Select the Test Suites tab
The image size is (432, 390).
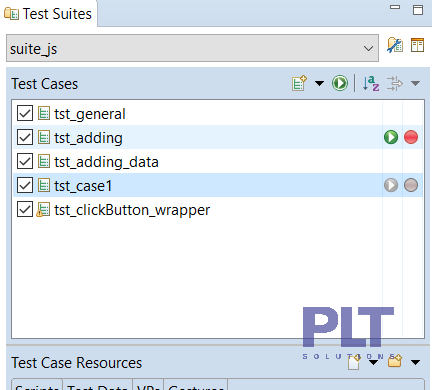coord(49,14)
